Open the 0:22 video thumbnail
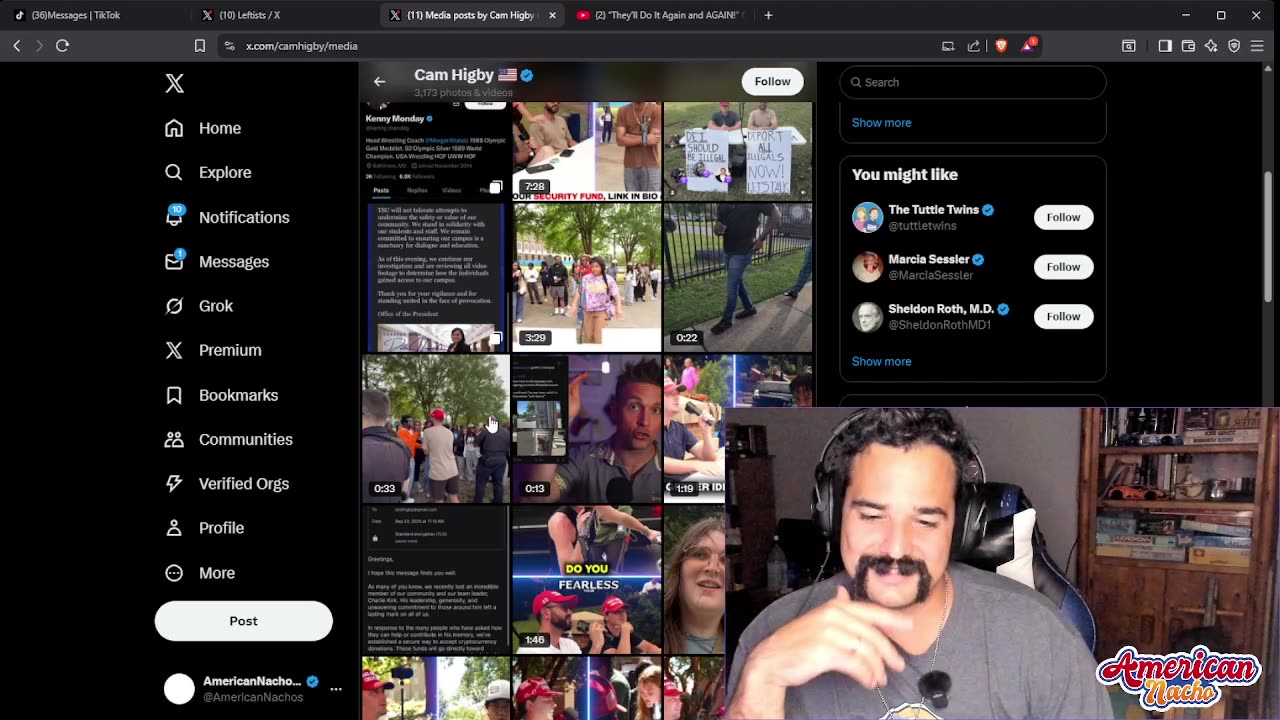The height and width of the screenshot is (720, 1280). click(738, 277)
